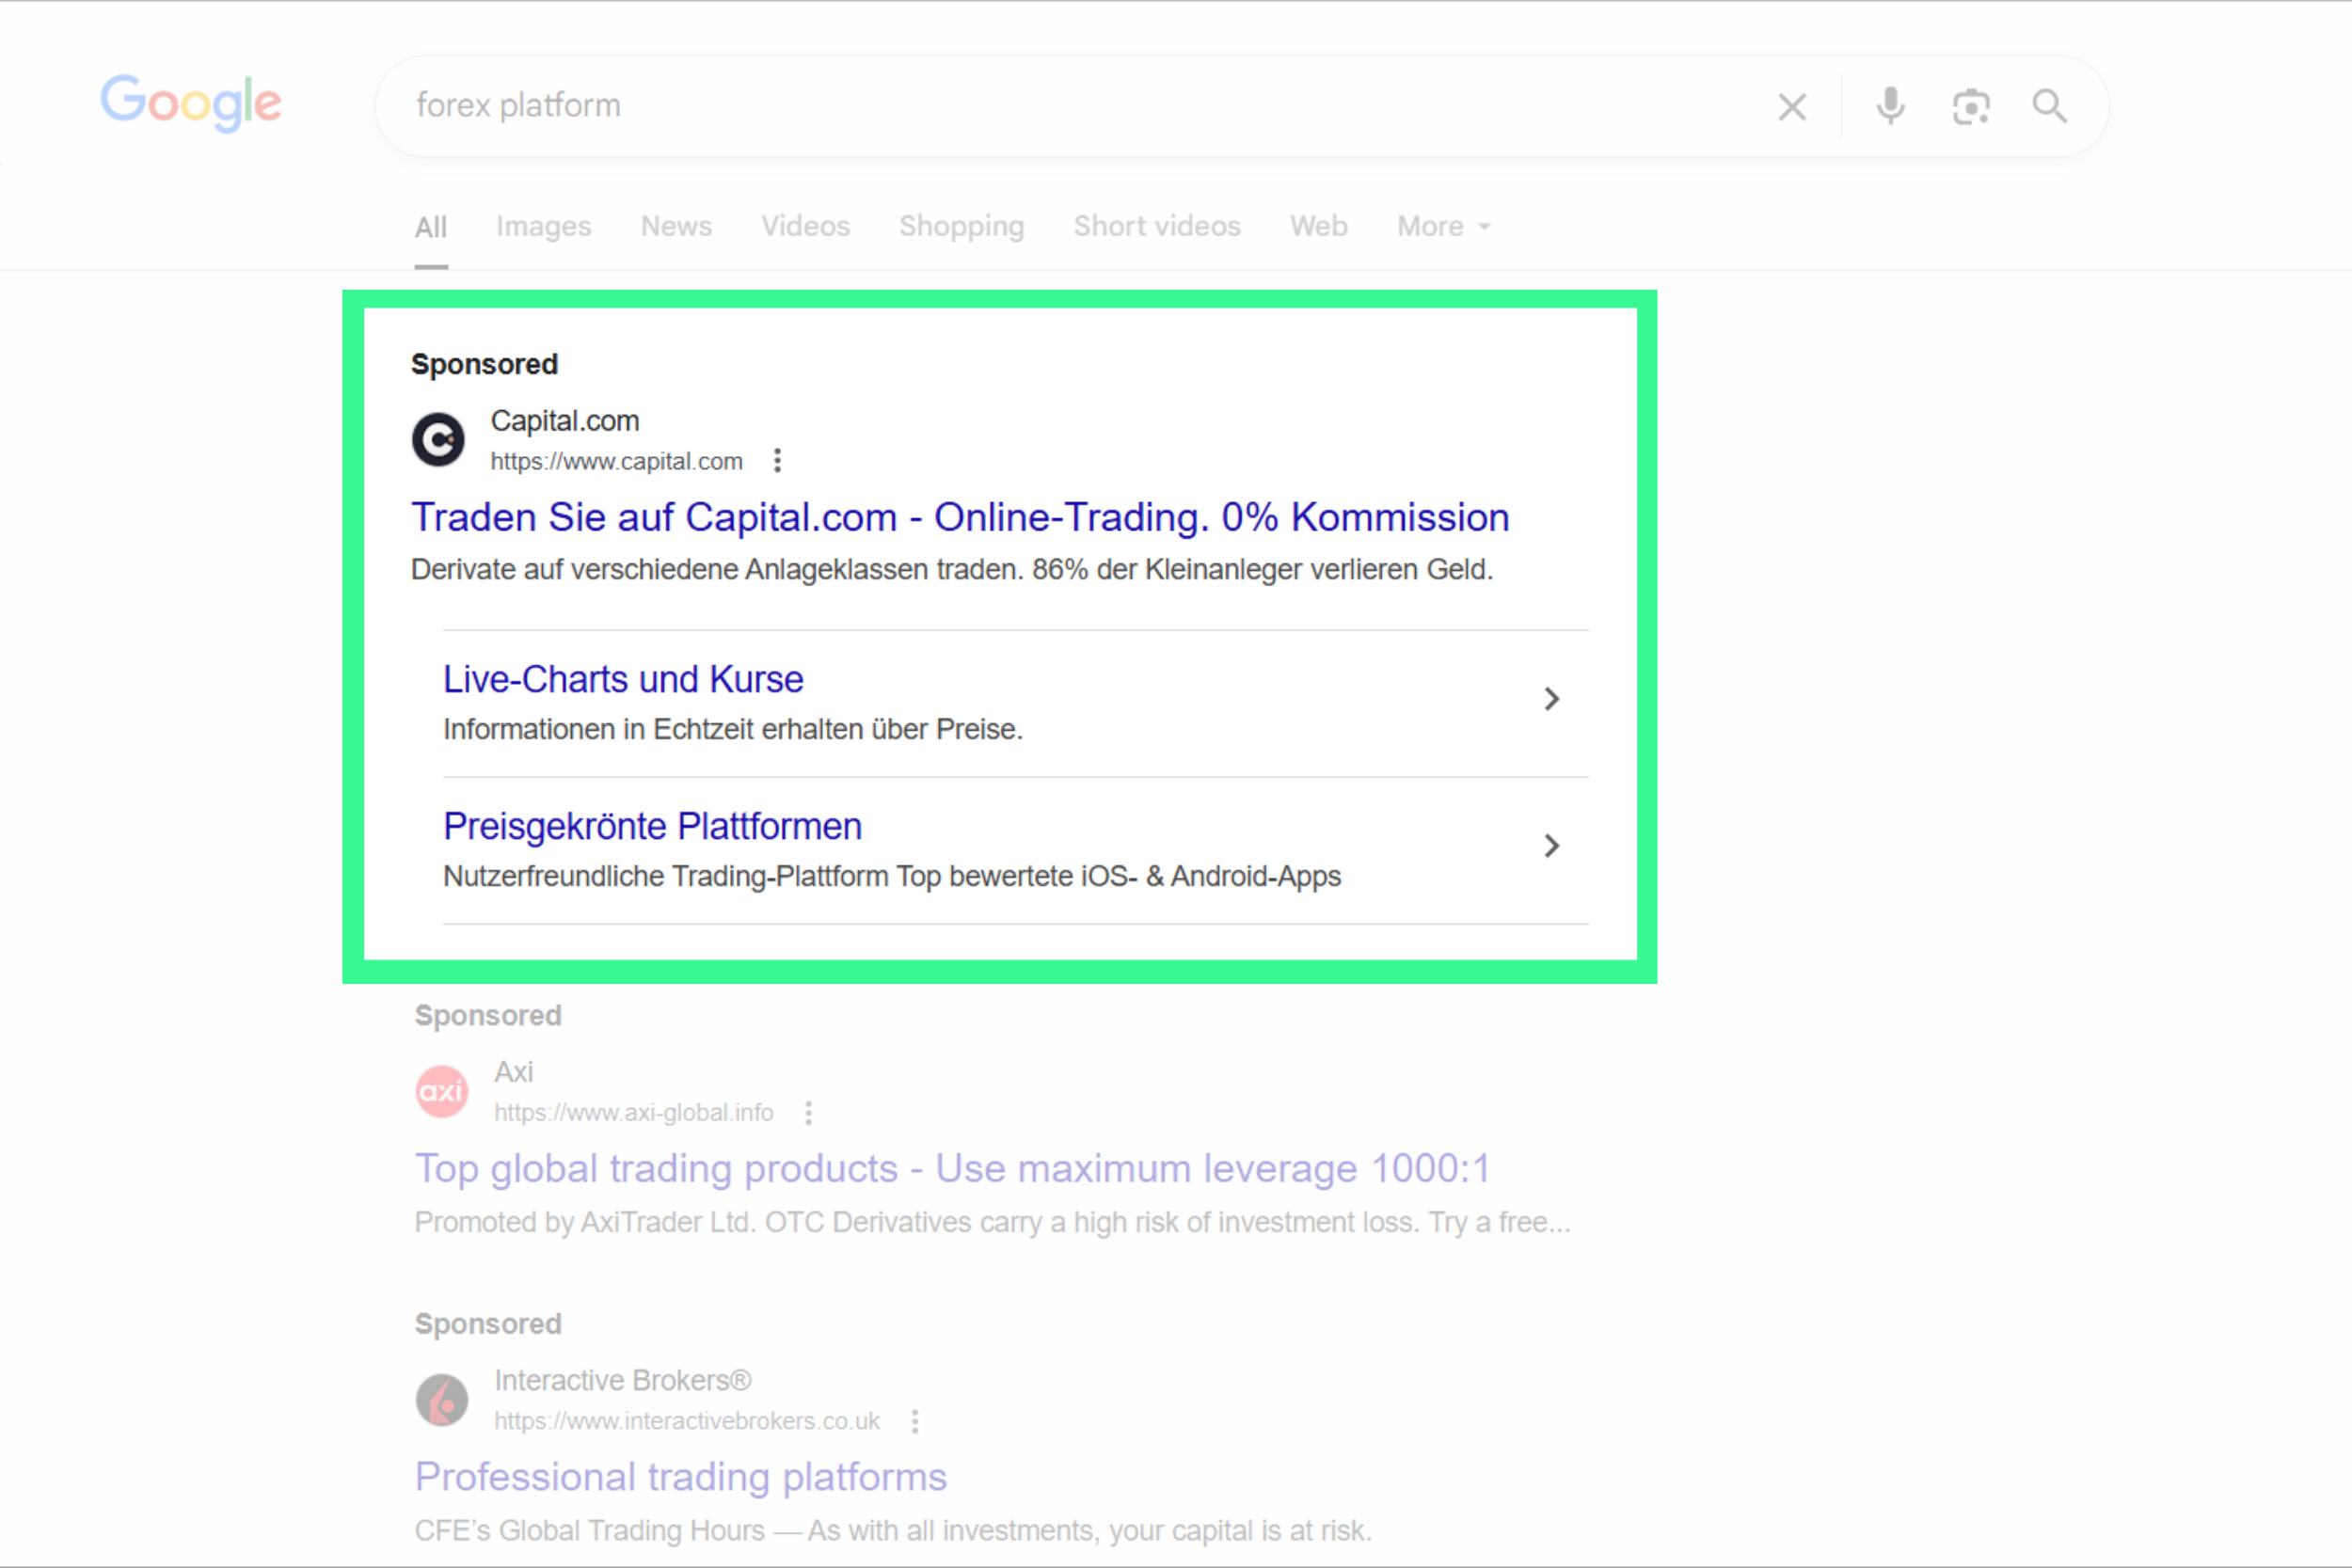Switch to the Images tab
Screen dimensions: 2352x1568
542,226
